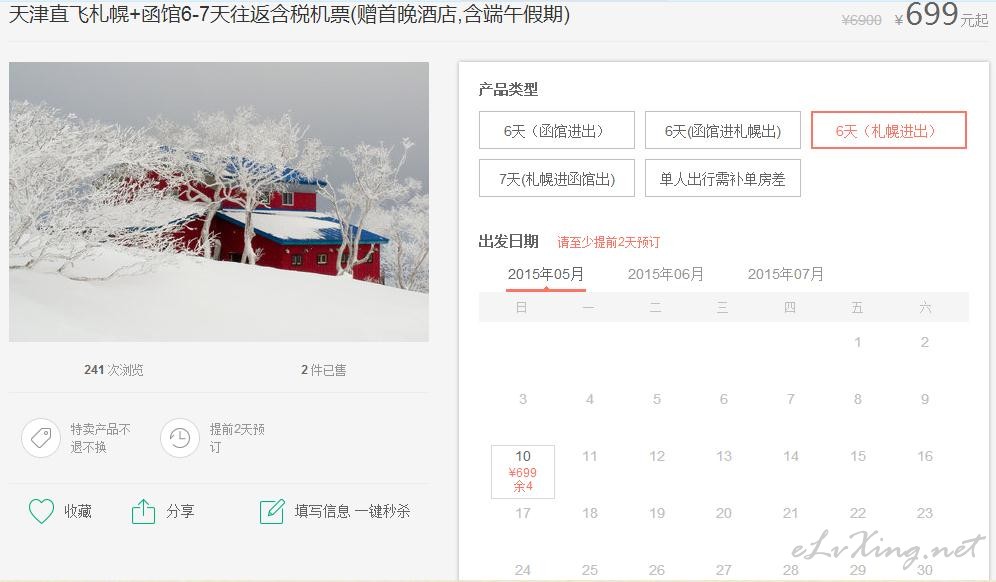Click the share upload icon
Image resolution: width=996 pixels, height=582 pixels.
coord(143,511)
